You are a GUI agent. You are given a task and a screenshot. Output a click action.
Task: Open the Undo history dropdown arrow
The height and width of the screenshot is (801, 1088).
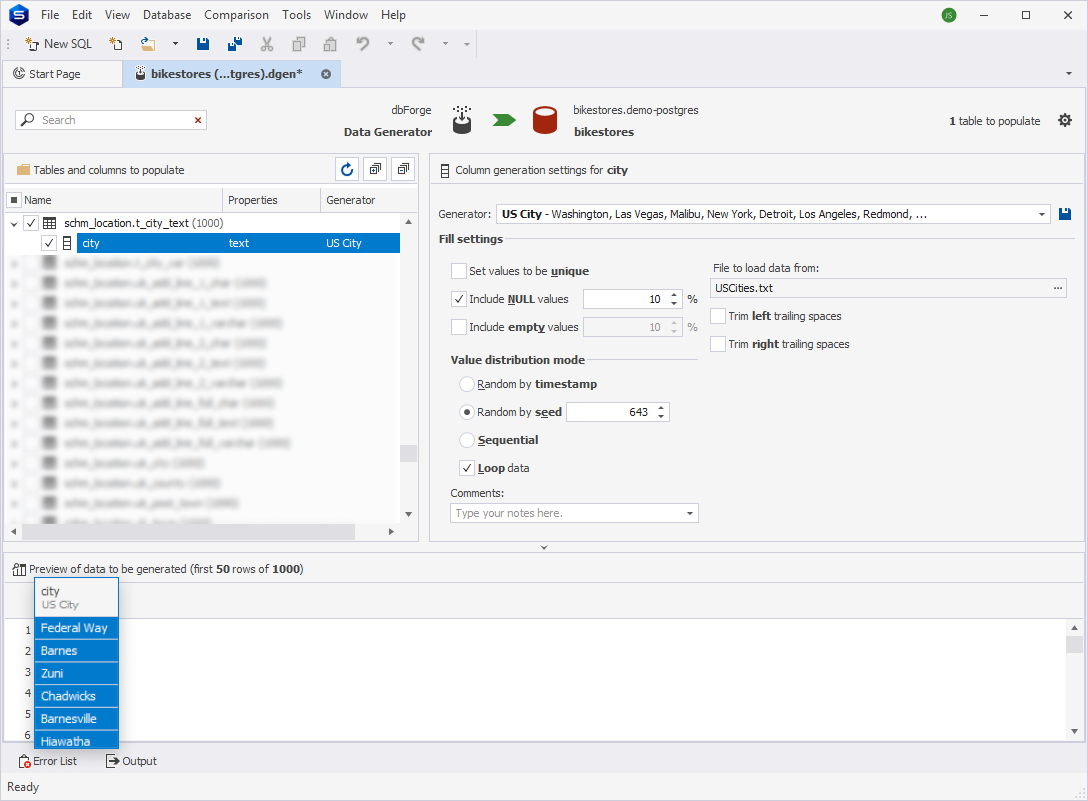pos(390,44)
